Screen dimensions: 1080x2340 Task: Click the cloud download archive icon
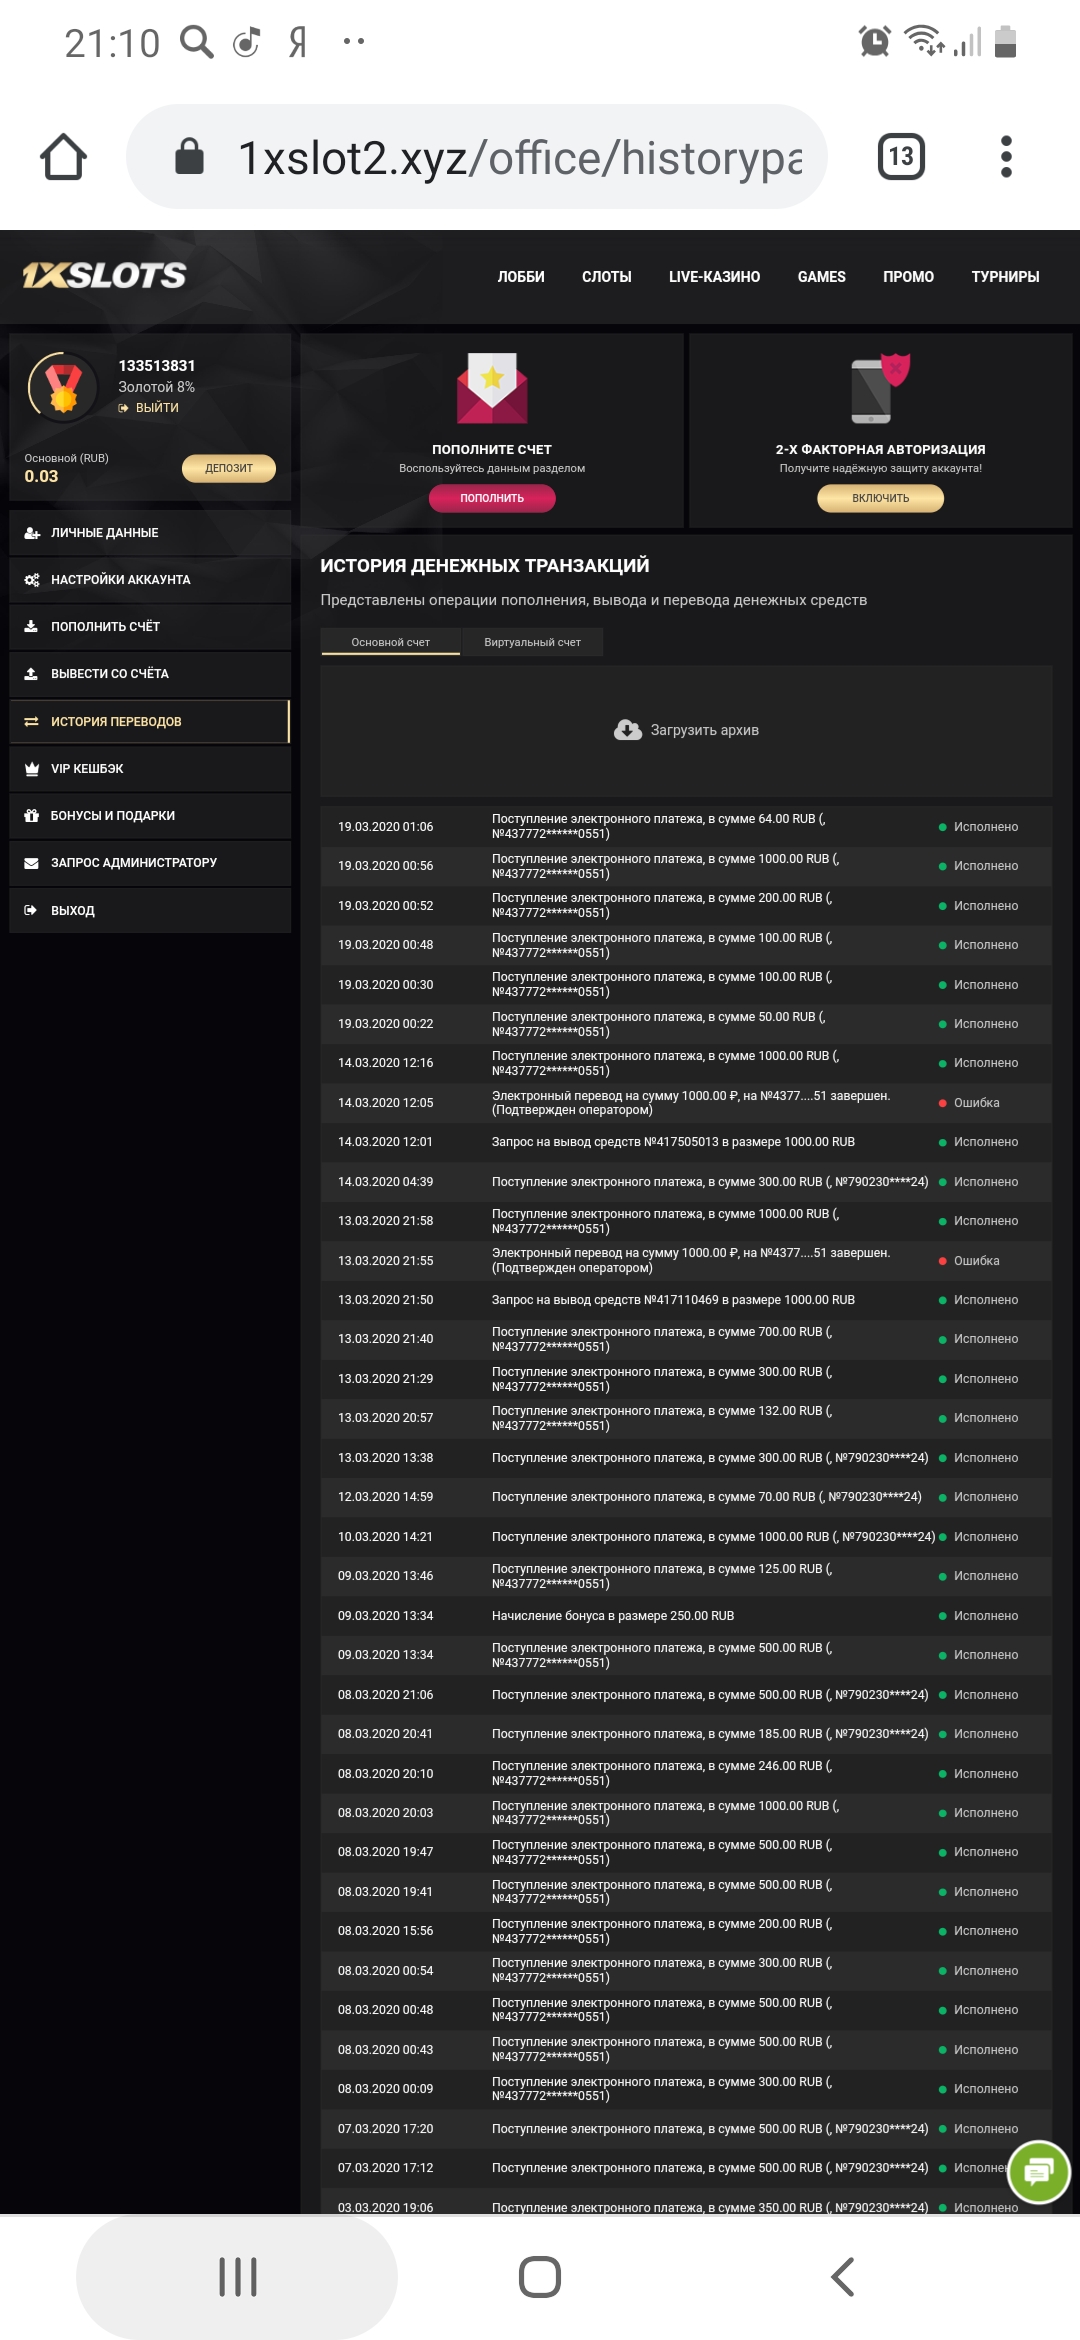click(x=628, y=730)
